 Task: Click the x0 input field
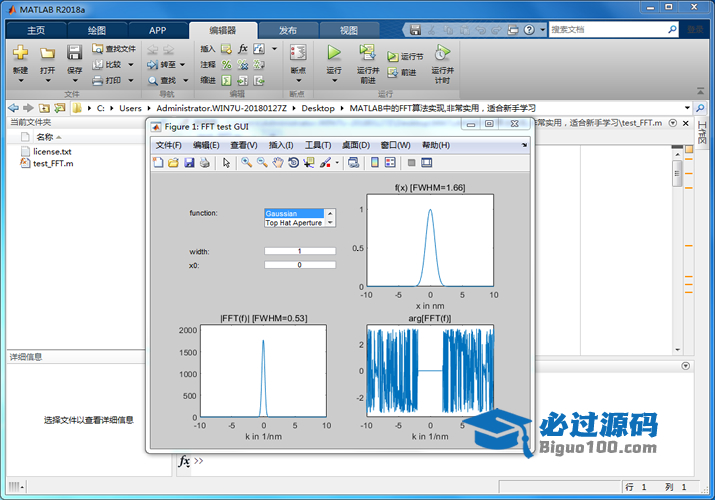click(300, 265)
